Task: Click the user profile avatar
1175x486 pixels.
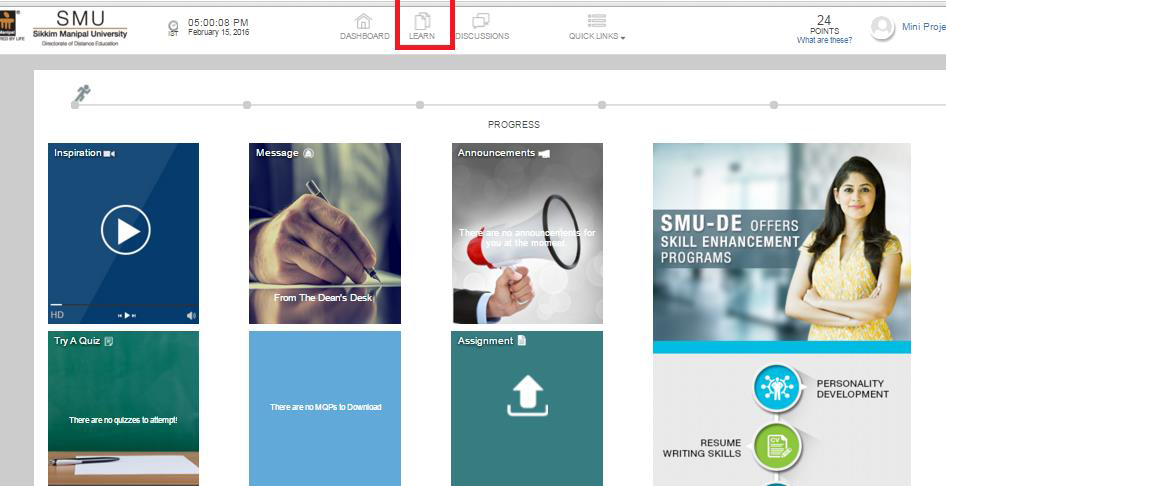Action: coord(881,28)
